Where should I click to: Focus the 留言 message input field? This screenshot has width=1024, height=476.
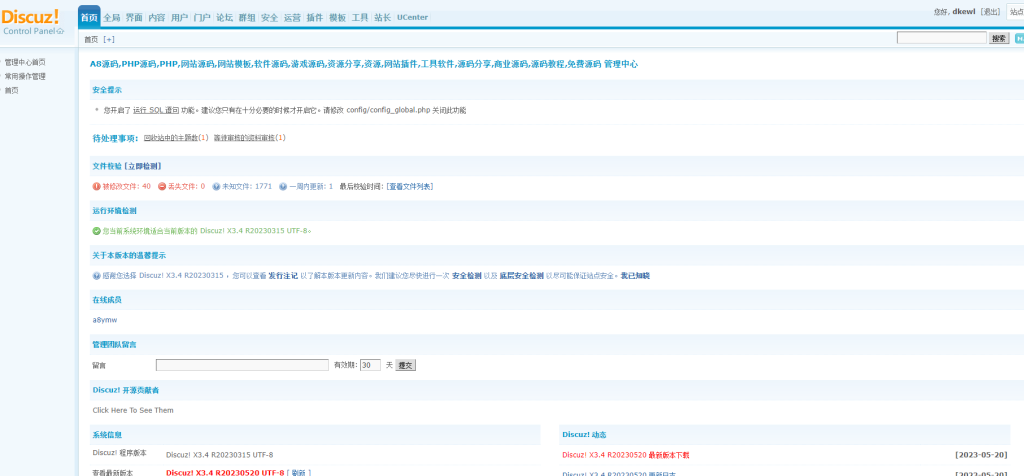pos(242,365)
